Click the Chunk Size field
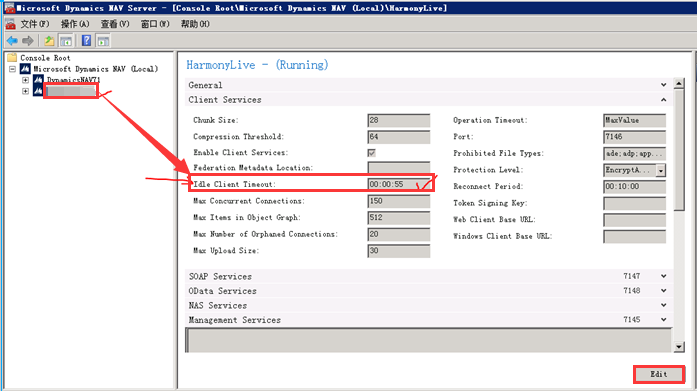This screenshot has height=391, width=697. [399, 120]
